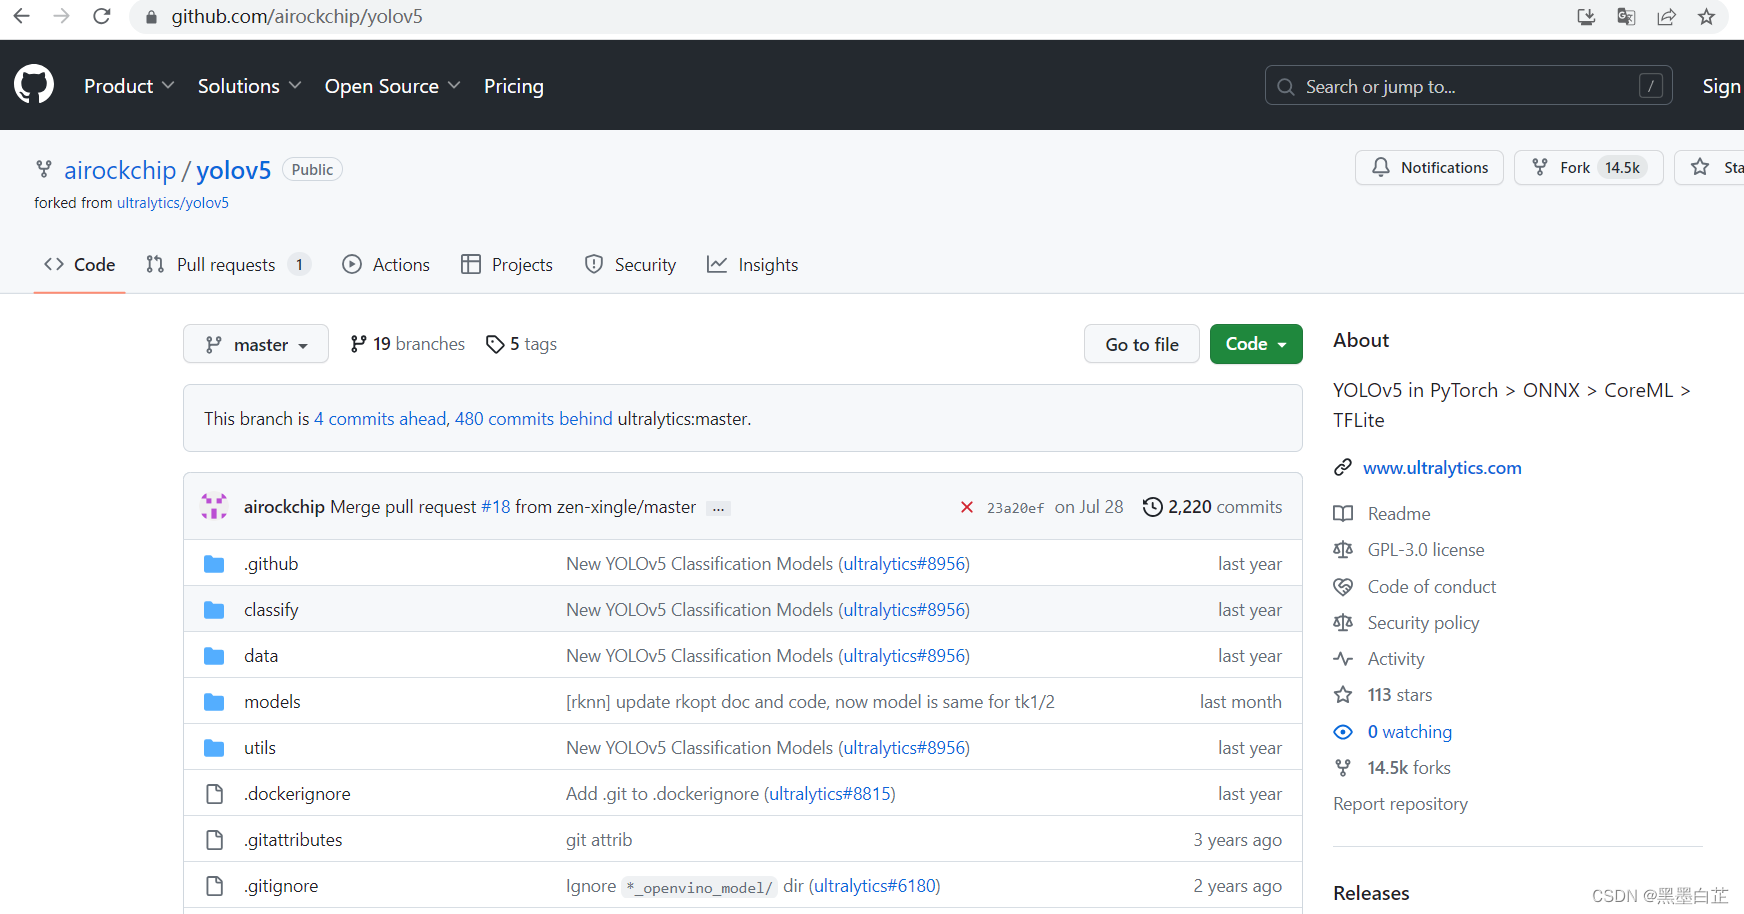Open the utils folder

pos(260,748)
